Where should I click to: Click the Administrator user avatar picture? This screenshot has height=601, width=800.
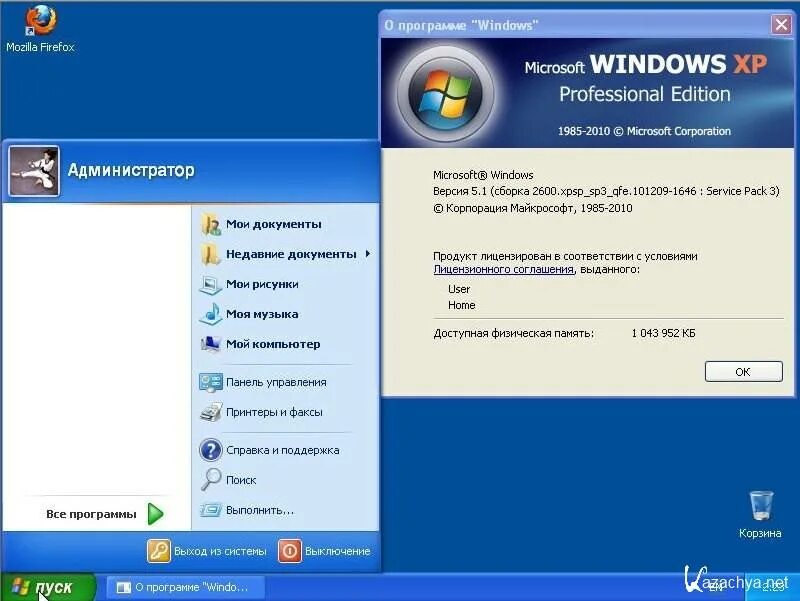pyautogui.click(x=34, y=171)
